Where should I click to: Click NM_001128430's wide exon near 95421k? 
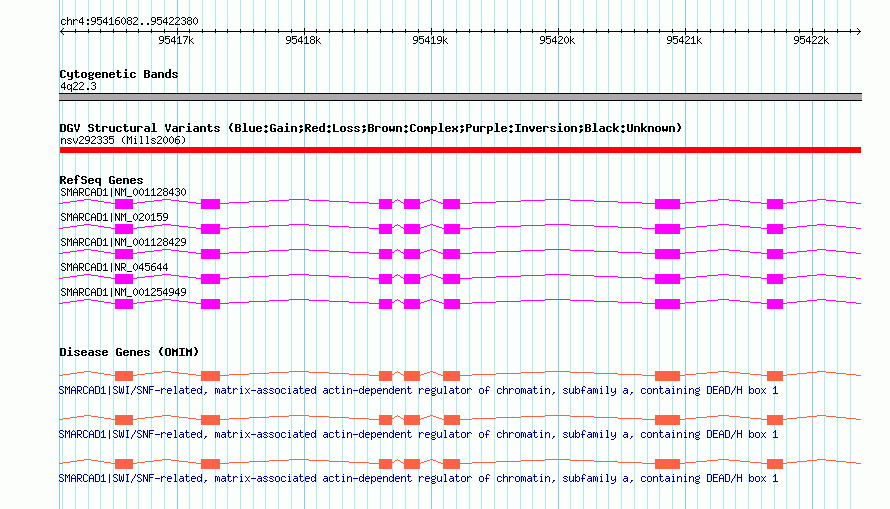[668, 204]
